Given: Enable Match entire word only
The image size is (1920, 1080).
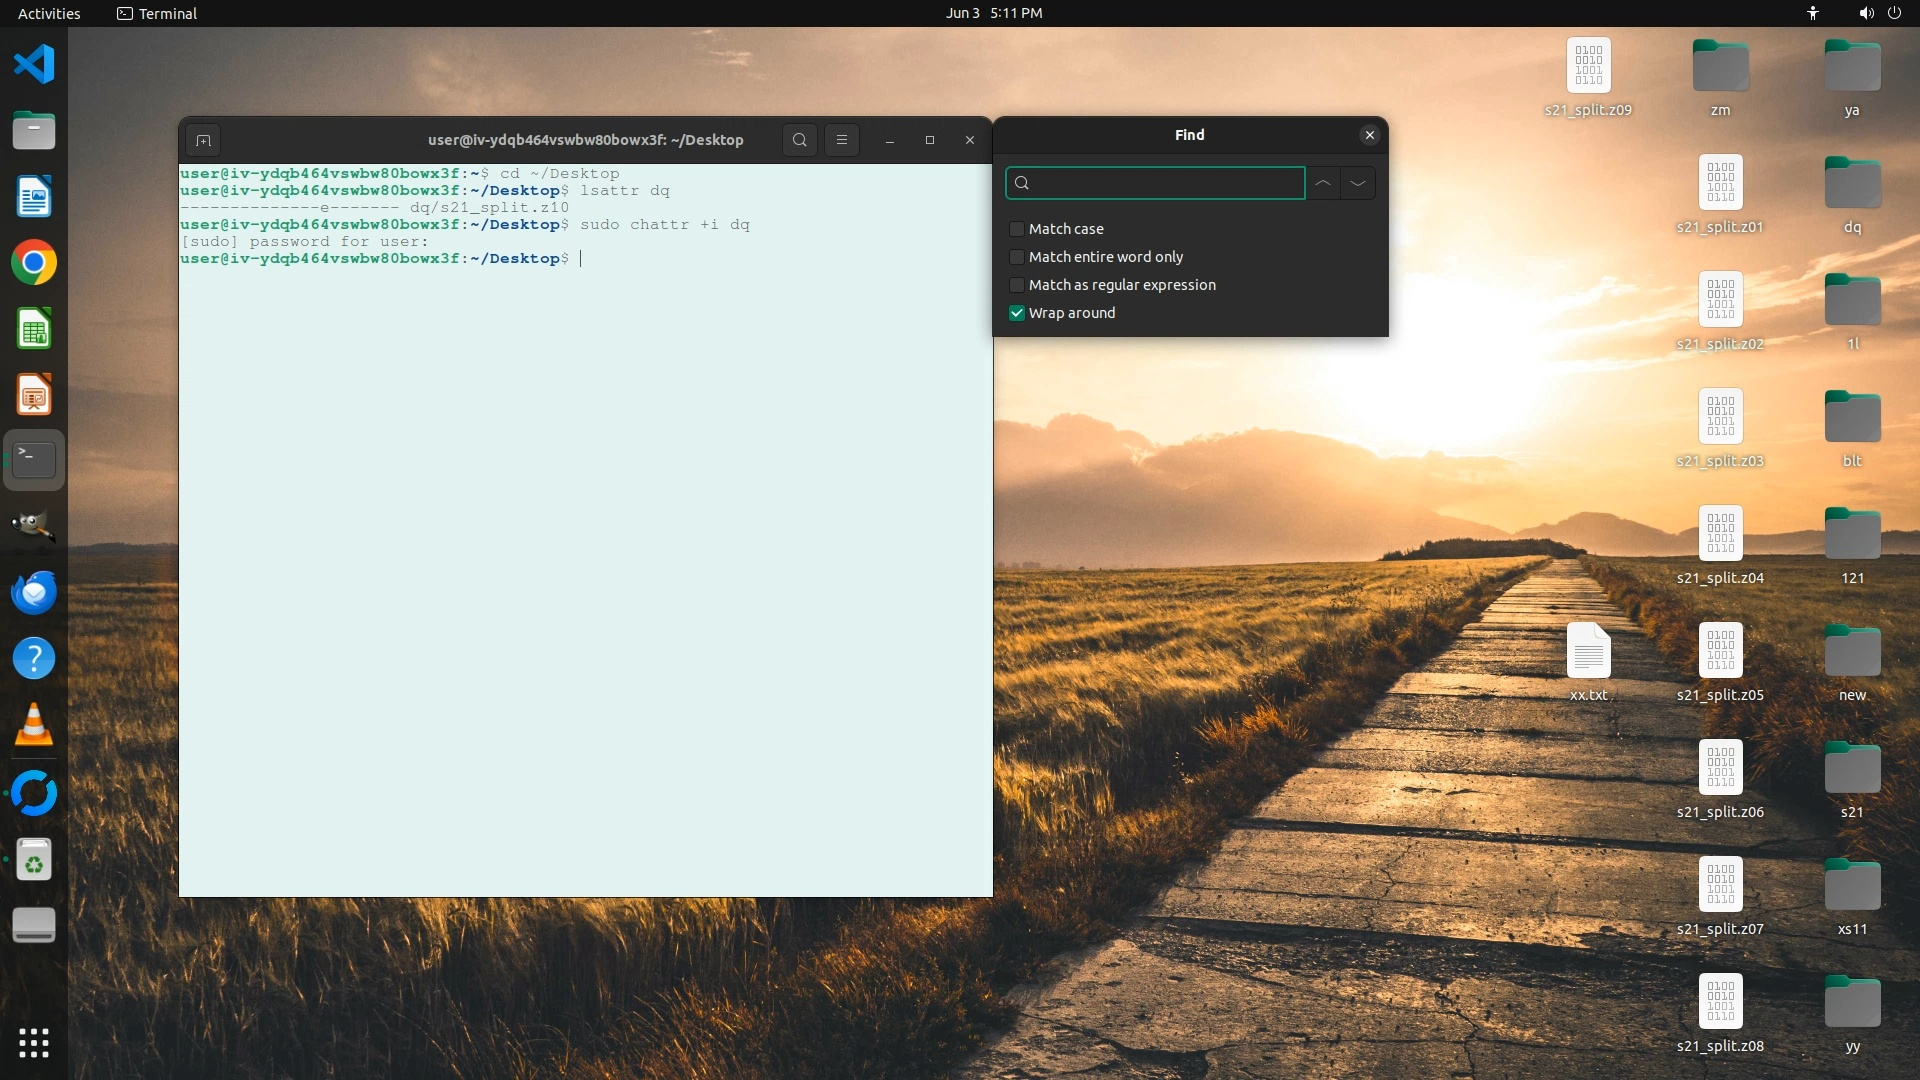Looking at the screenshot, I should 1017,257.
